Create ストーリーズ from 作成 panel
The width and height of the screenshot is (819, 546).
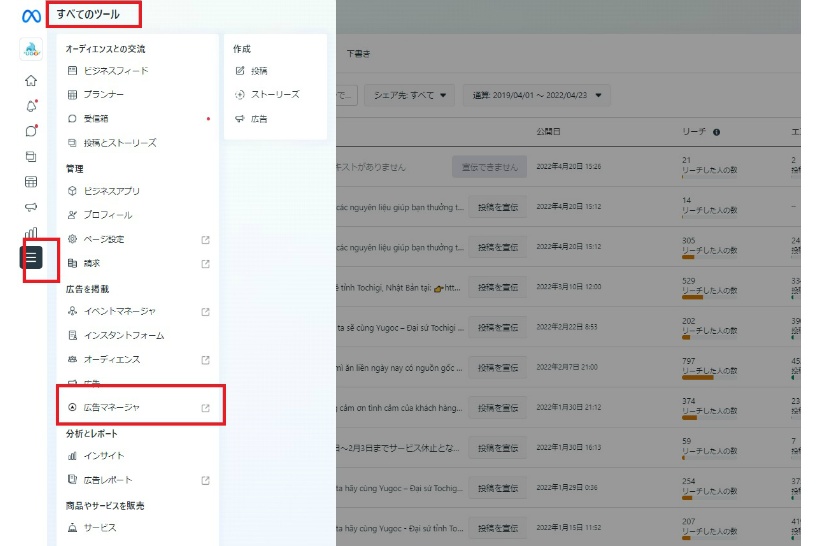[275, 95]
